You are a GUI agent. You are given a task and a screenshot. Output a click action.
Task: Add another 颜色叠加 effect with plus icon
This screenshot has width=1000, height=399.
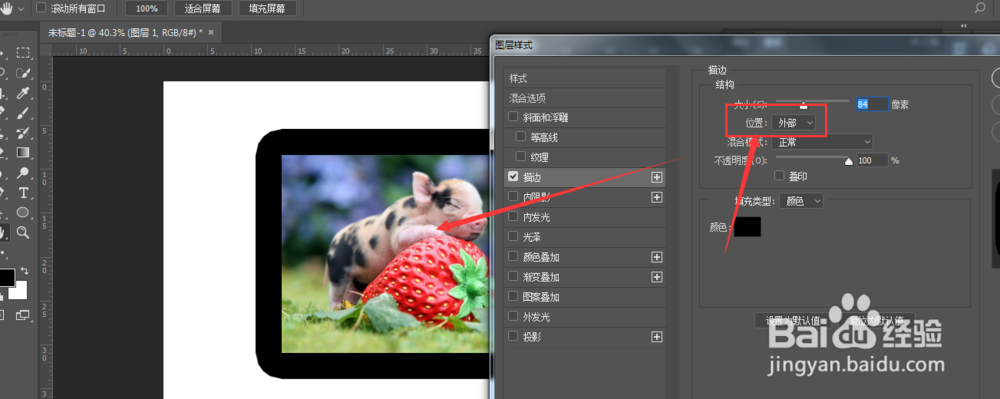656,257
